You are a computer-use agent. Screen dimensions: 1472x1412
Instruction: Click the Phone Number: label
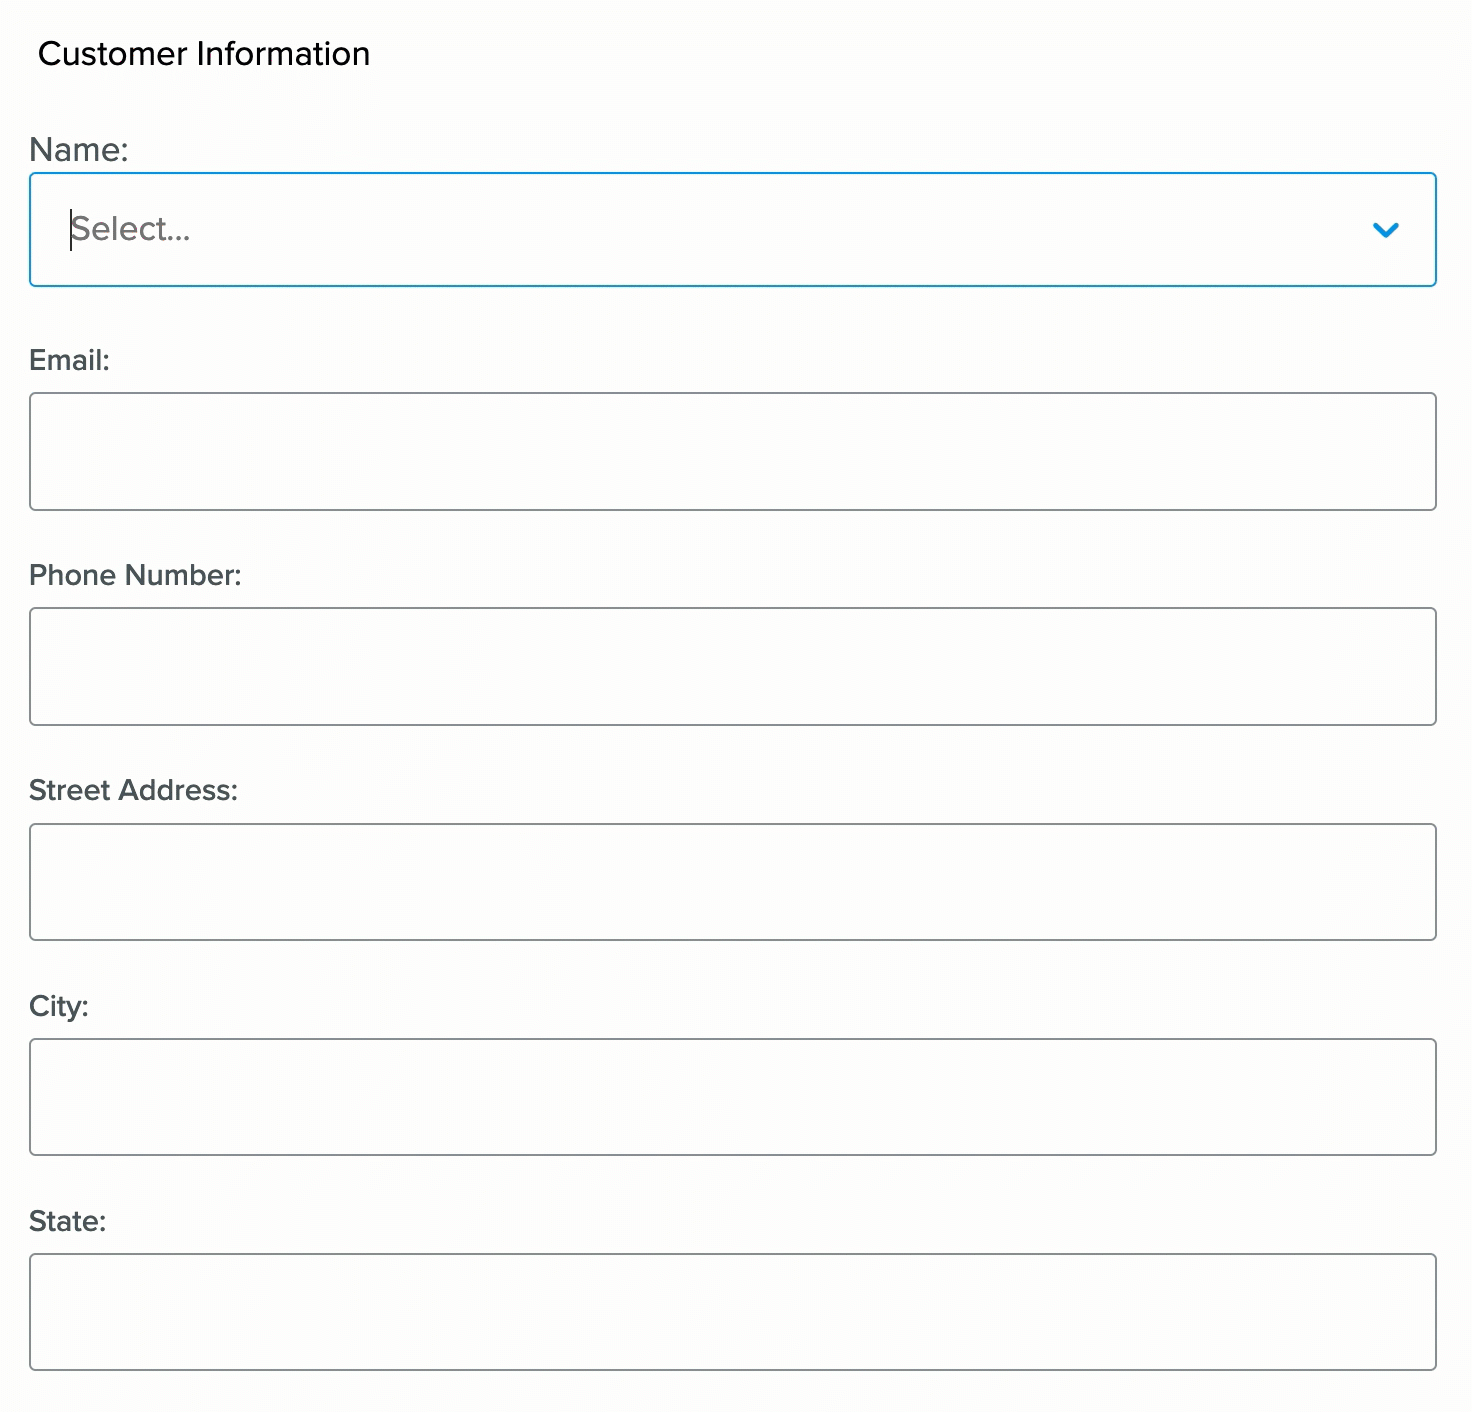[136, 575]
